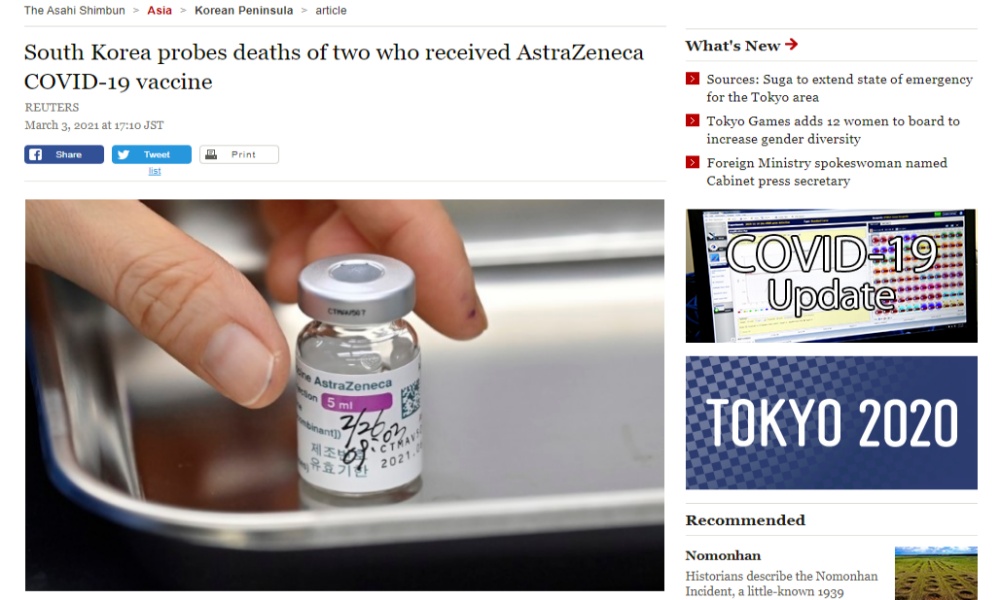
Task: Click the red arrow beside What's New
Action: [791, 44]
